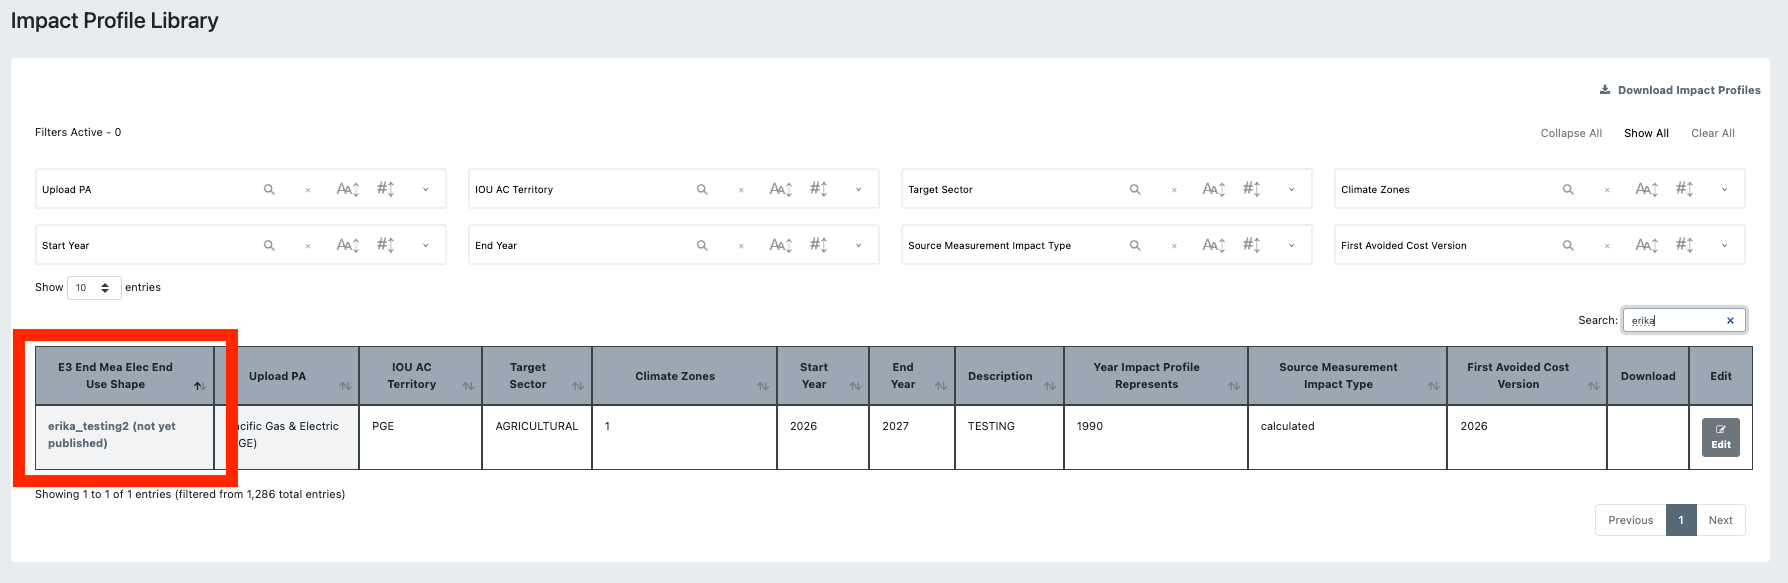Viewport: 1788px width, 583px height.
Task: Expand the Source Measurement Impact Type filter dropdown
Action: tap(1291, 246)
